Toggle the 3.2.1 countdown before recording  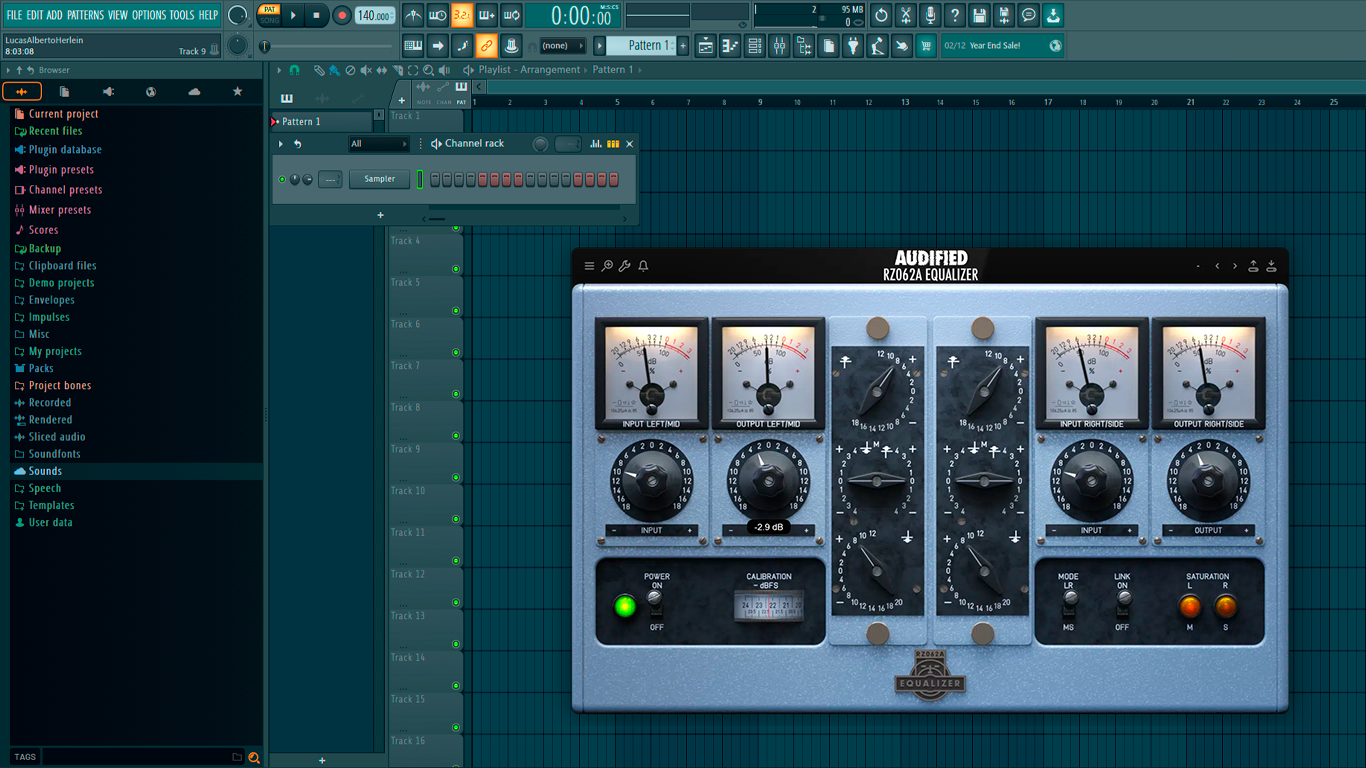462,15
